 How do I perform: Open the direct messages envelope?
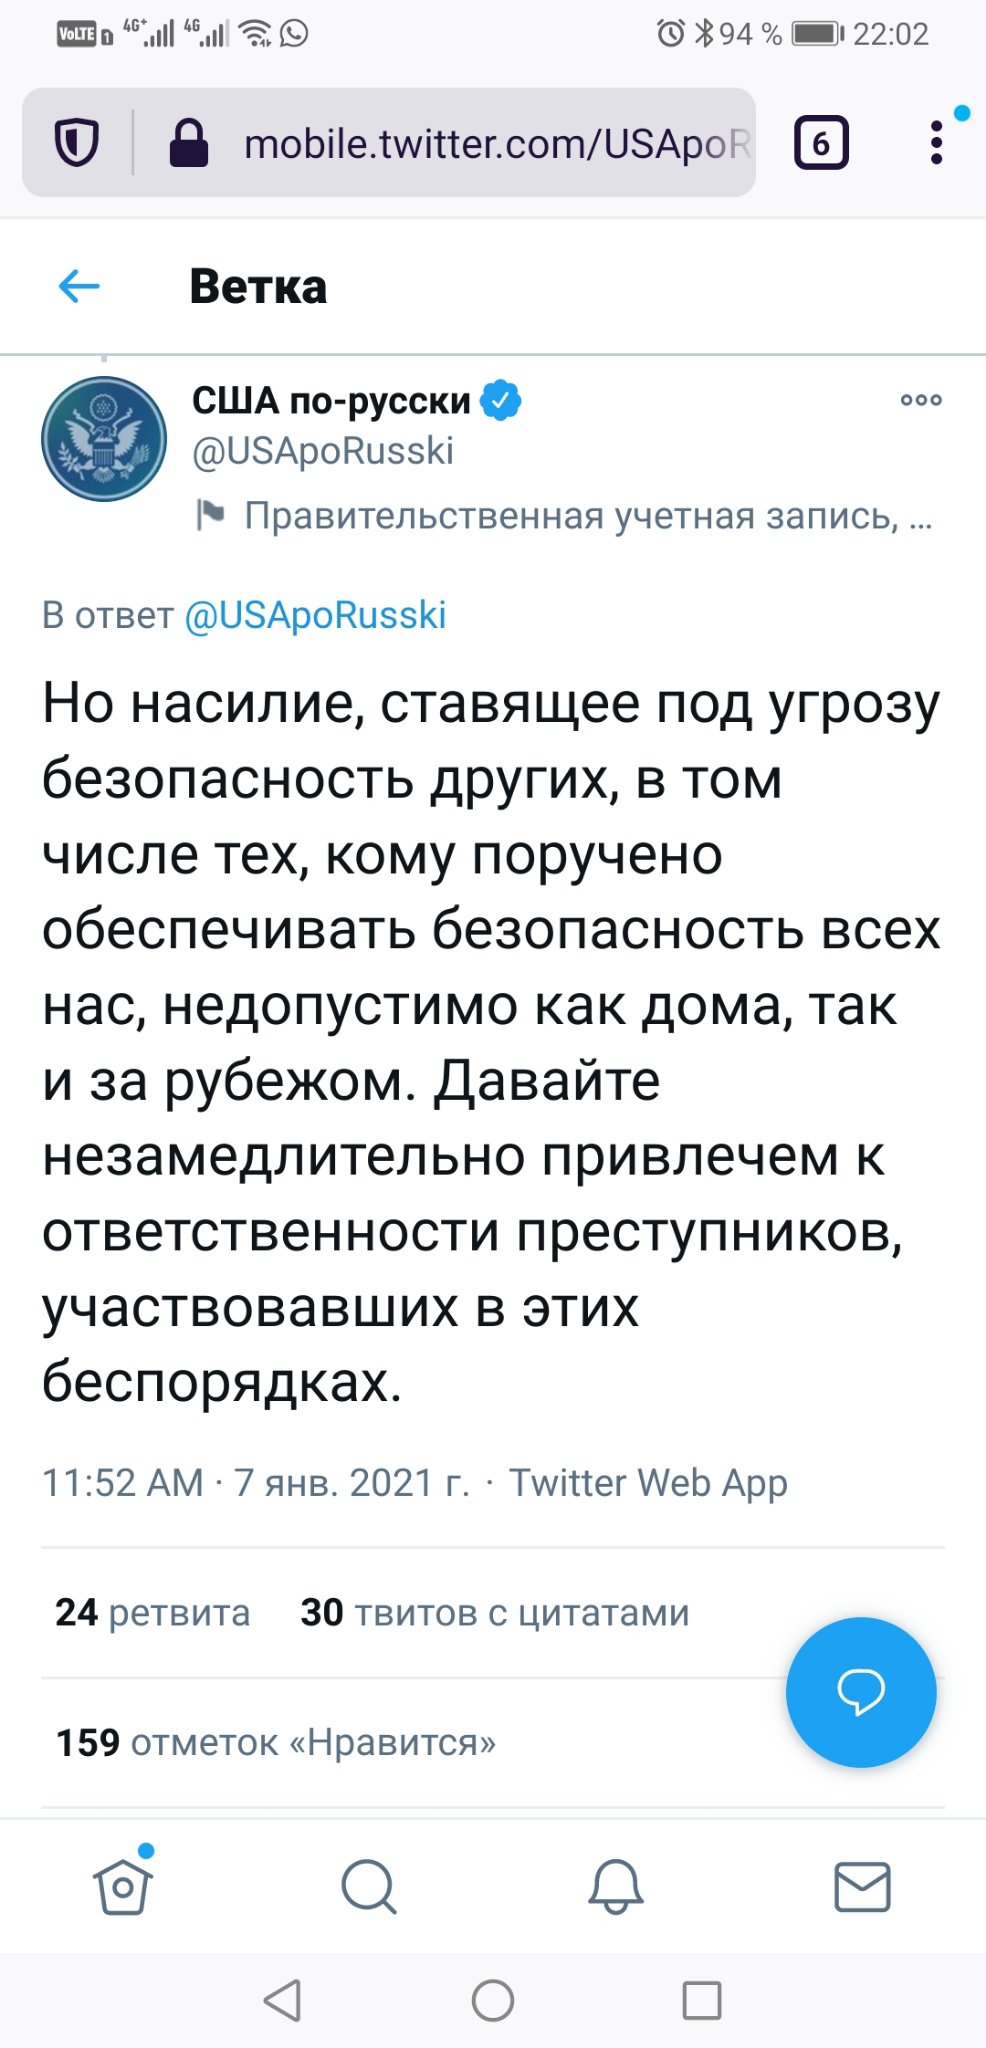pyautogui.click(x=862, y=1887)
